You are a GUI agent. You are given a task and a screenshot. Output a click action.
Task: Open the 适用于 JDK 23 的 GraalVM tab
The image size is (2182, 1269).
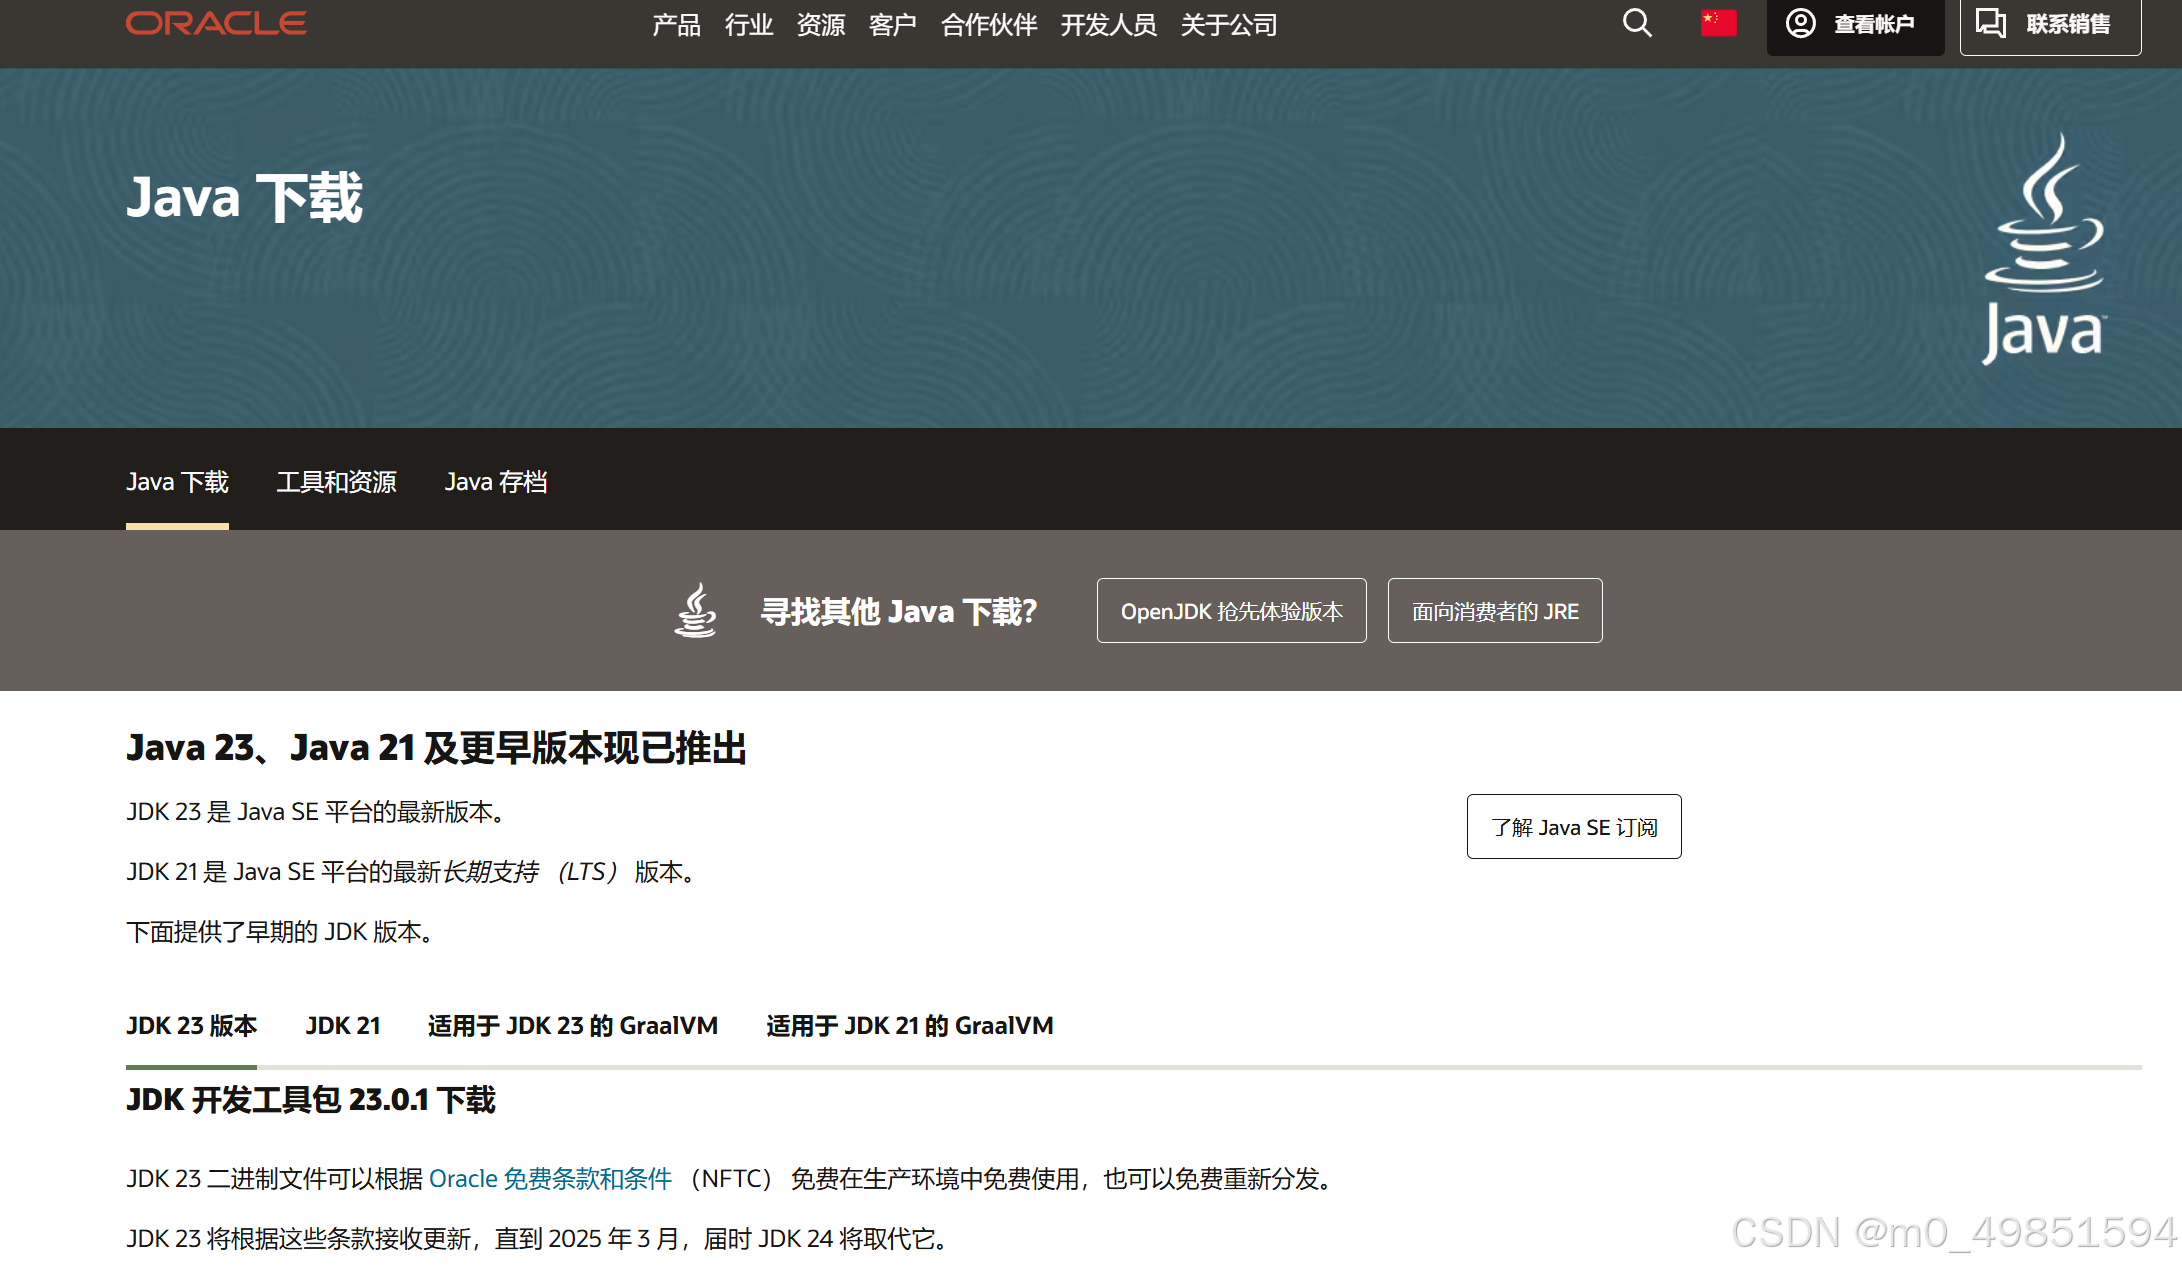(573, 1026)
